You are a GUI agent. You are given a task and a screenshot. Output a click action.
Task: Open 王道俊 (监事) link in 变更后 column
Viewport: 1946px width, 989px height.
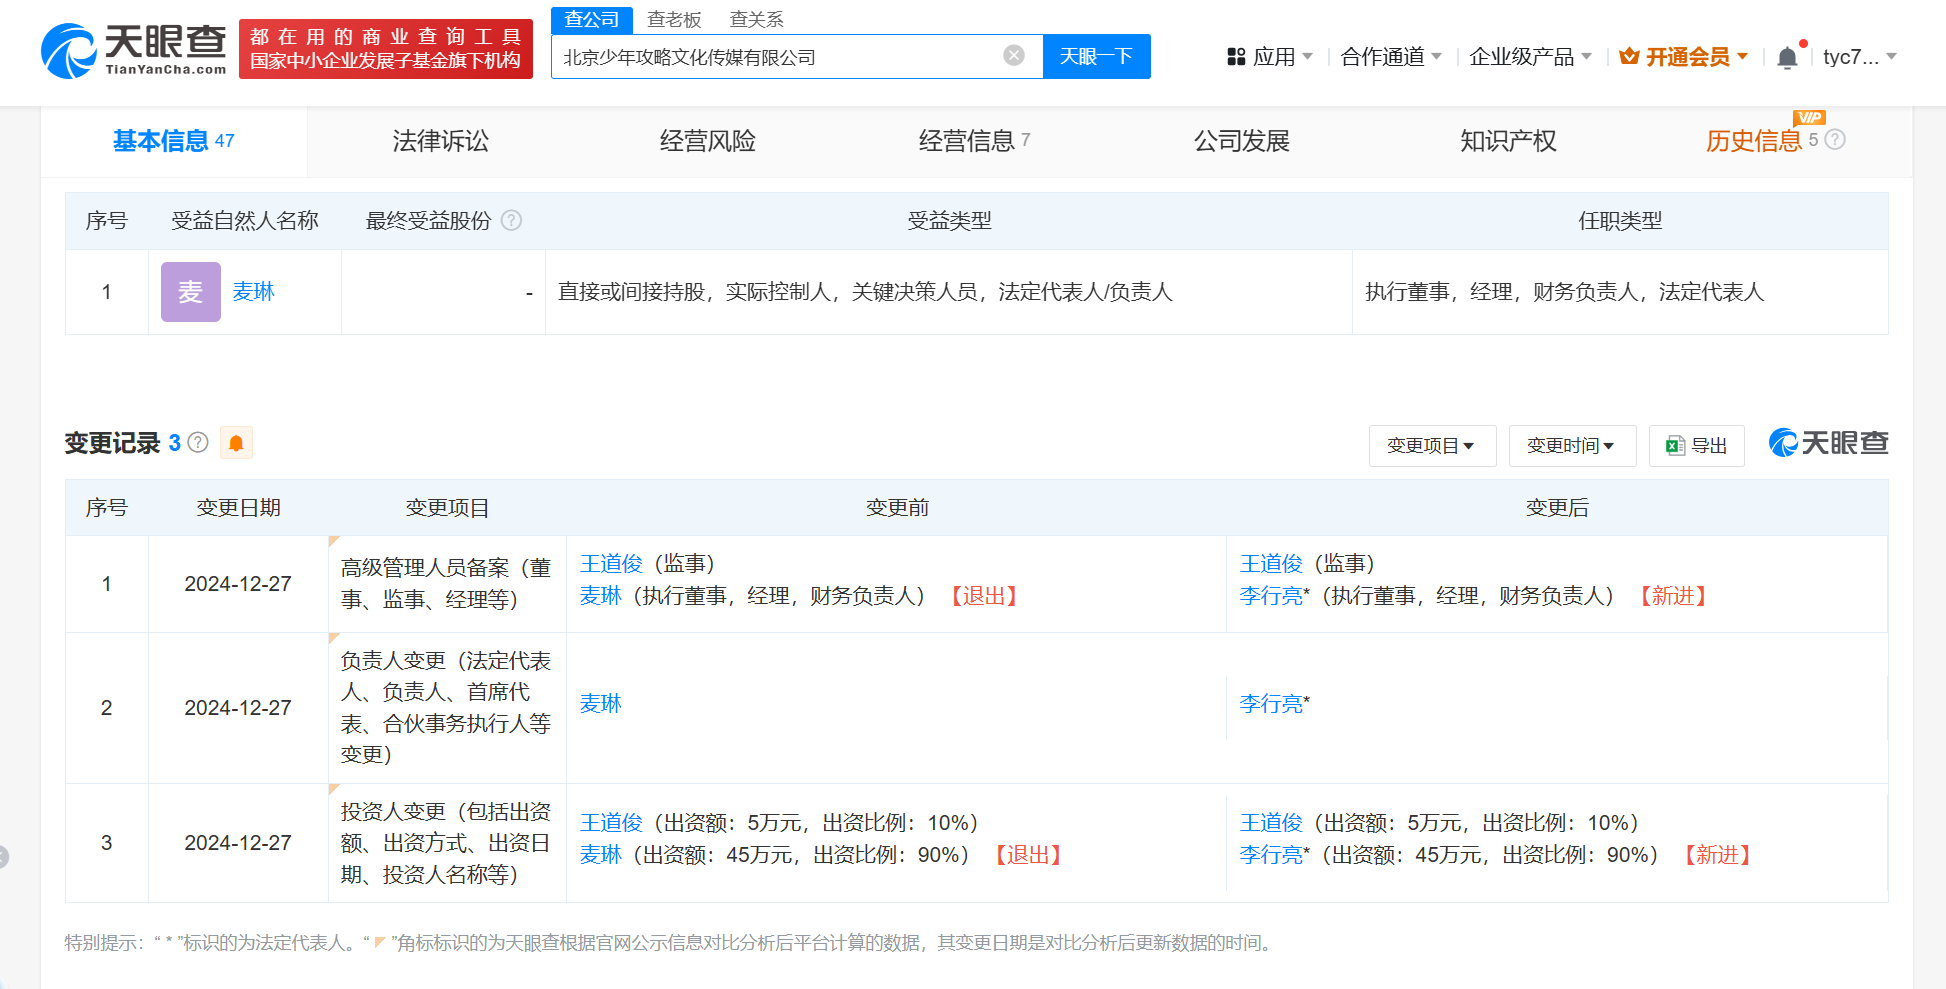coord(1271,564)
